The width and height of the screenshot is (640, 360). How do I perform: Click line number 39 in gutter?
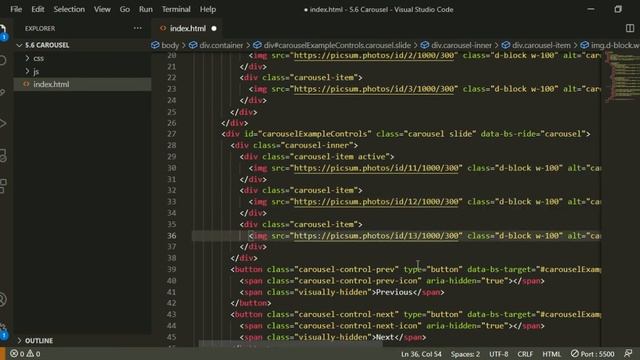pos(171,269)
